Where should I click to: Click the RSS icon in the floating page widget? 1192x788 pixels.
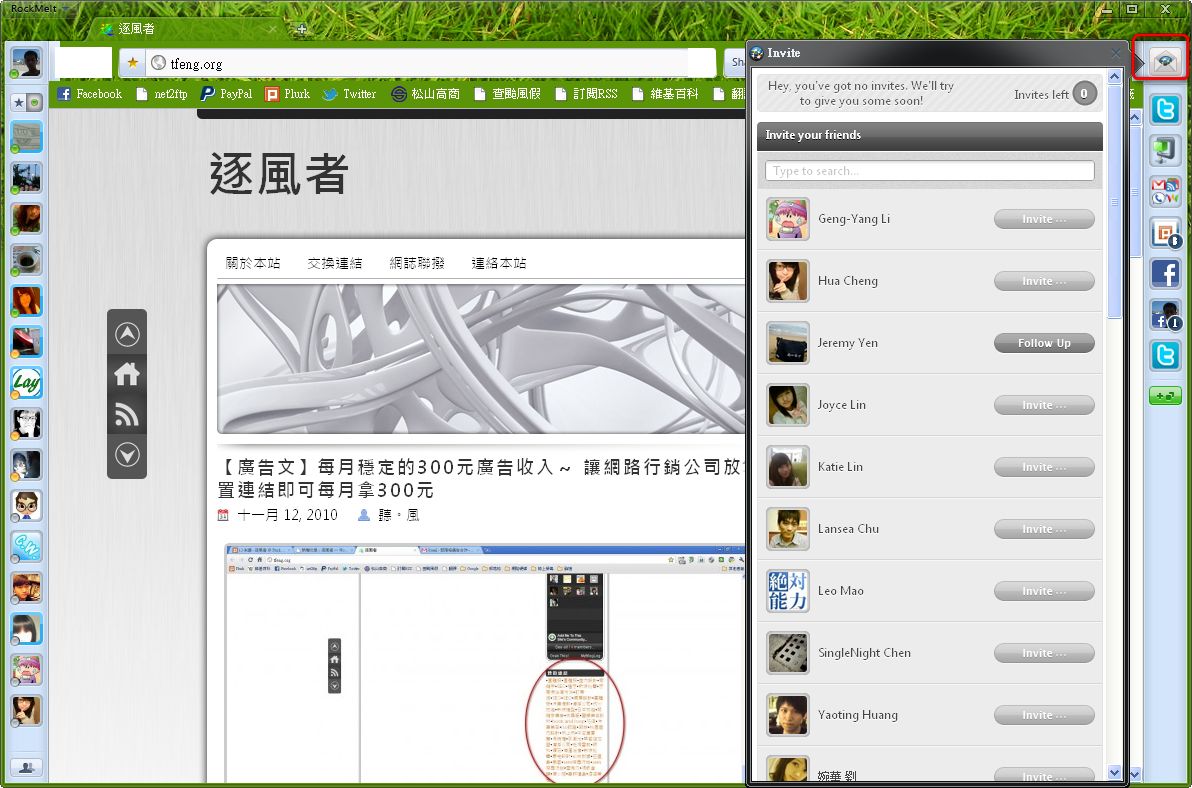127,415
